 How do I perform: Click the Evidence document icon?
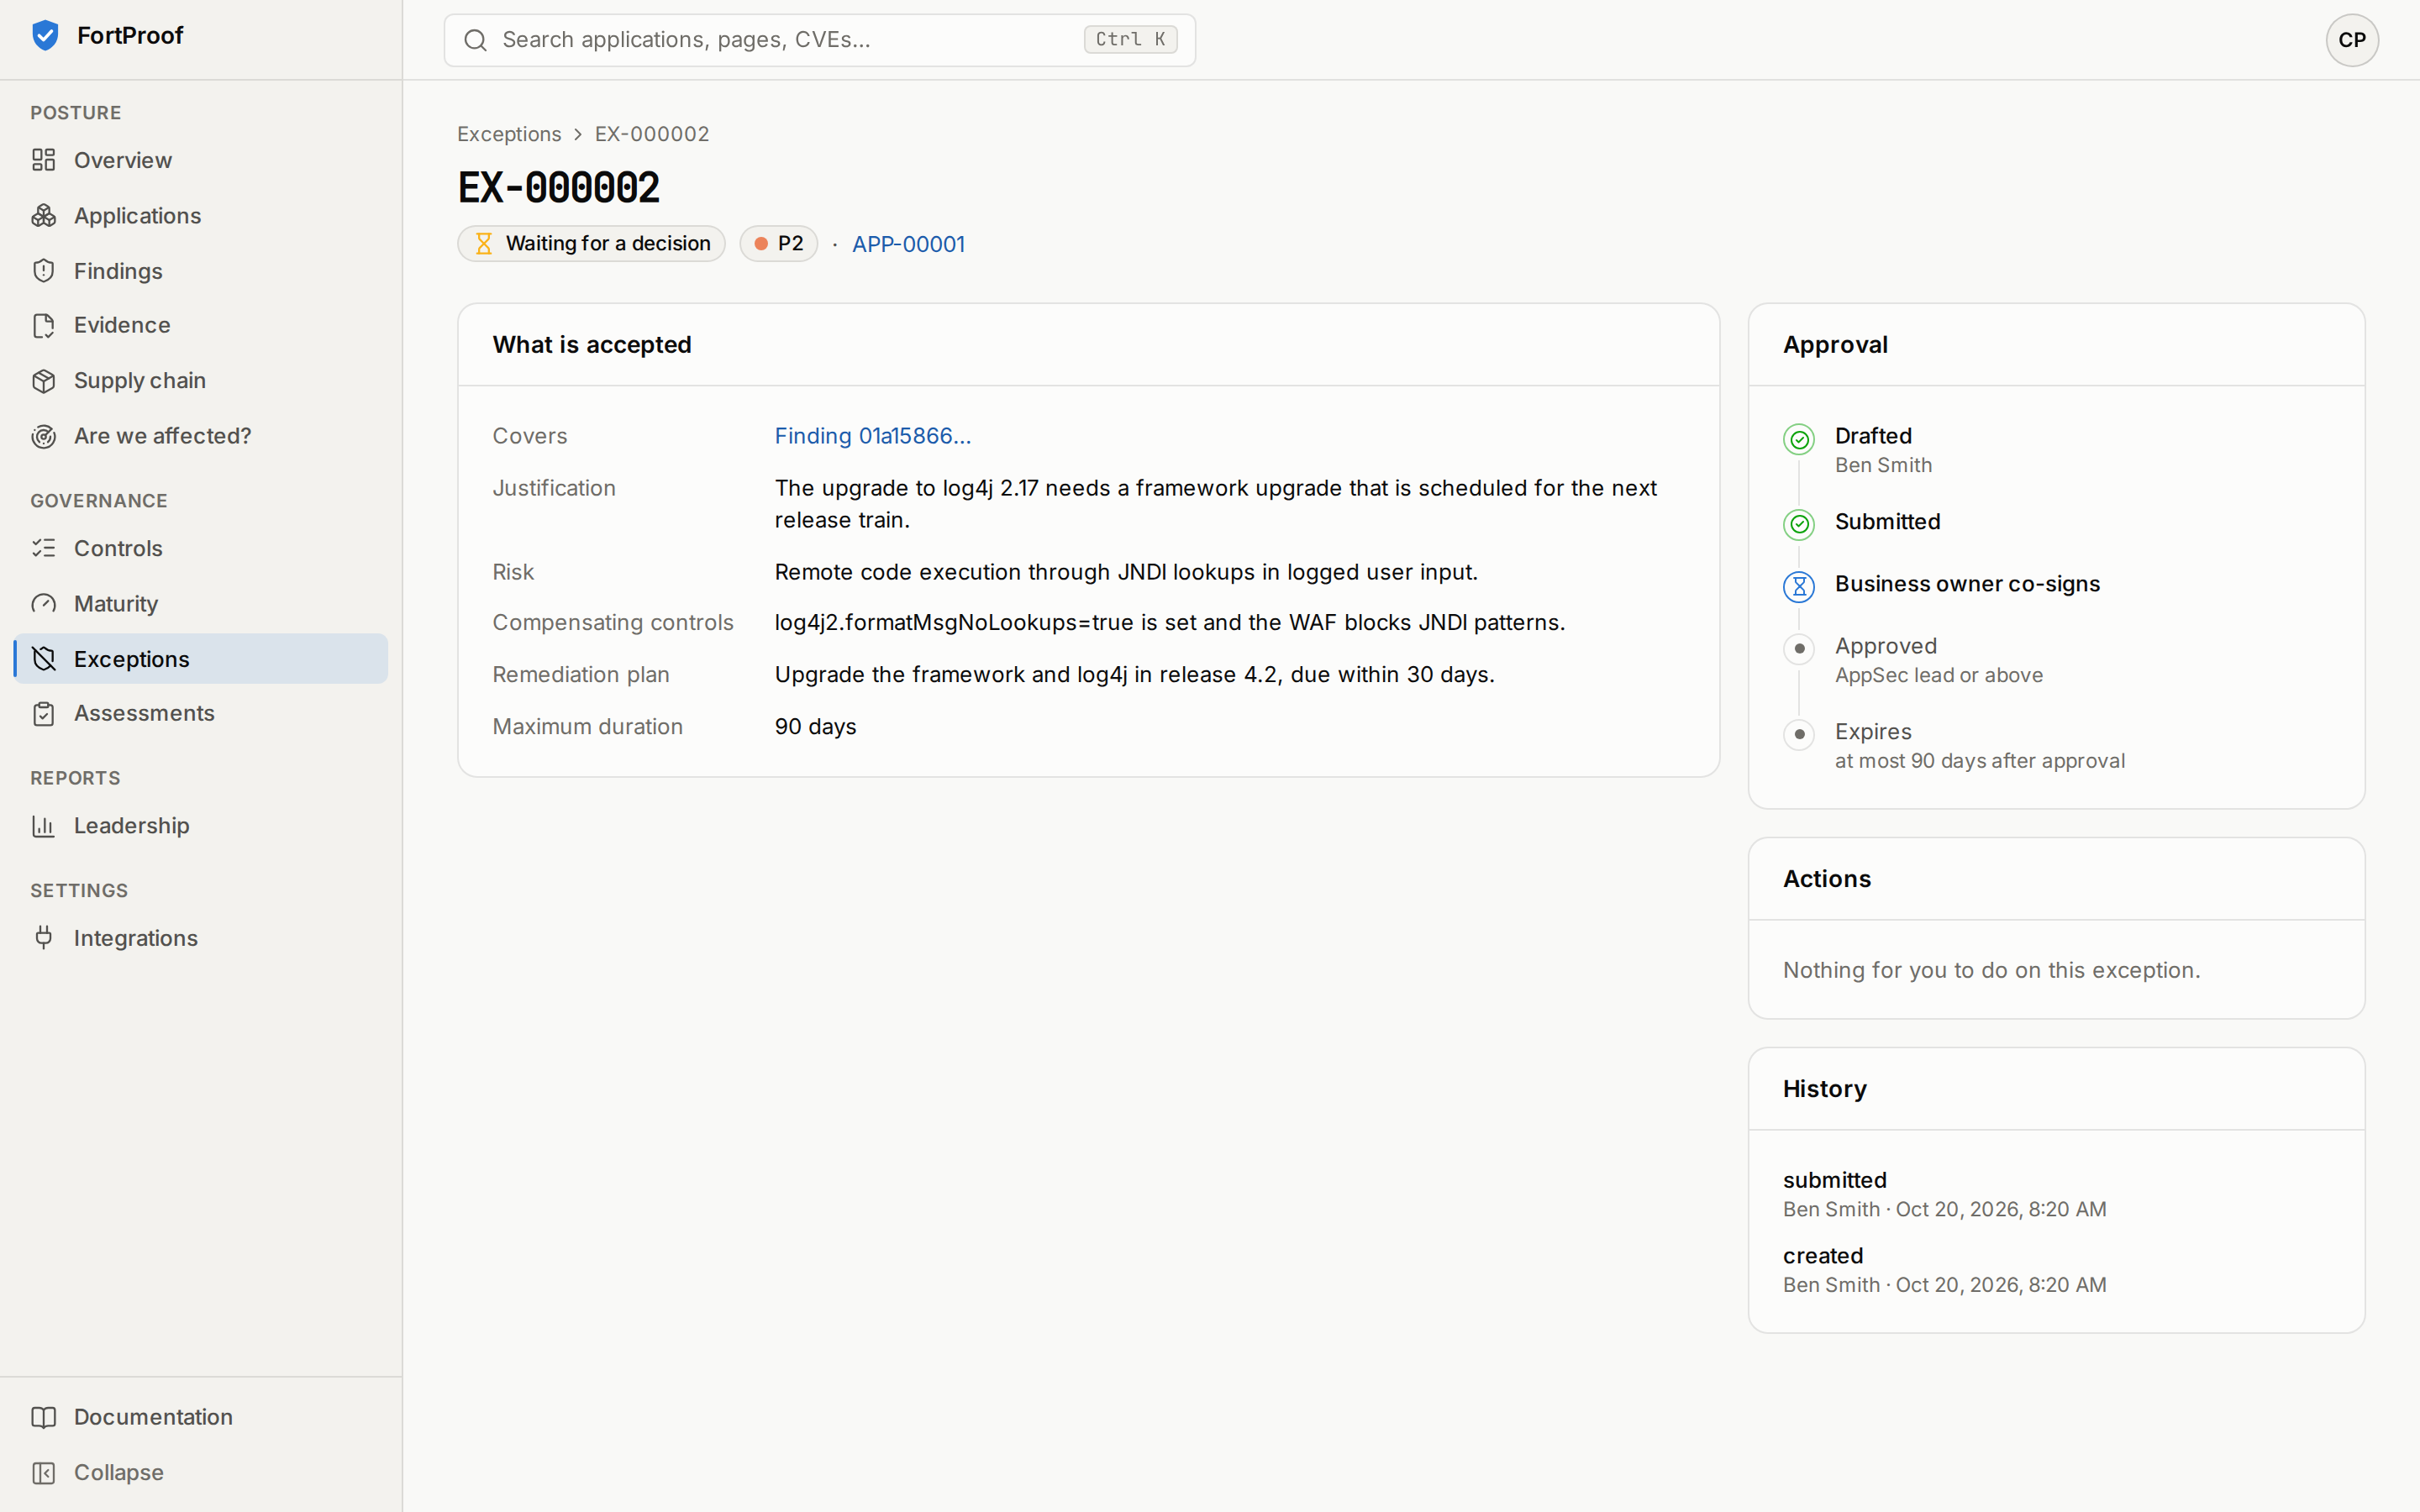click(43, 325)
